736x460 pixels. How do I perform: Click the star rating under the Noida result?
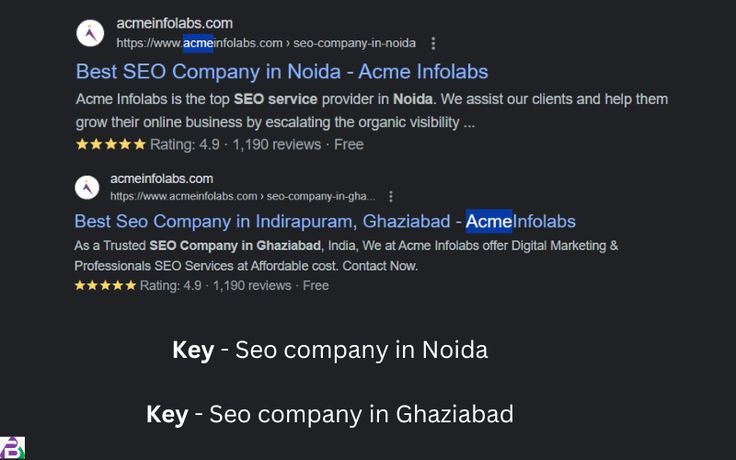point(110,144)
